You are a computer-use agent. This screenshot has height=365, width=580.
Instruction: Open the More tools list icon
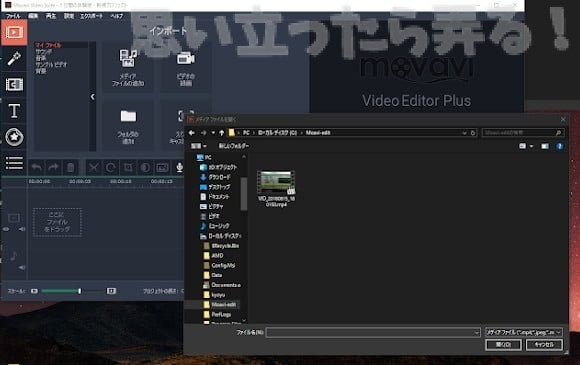coord(14,163)
